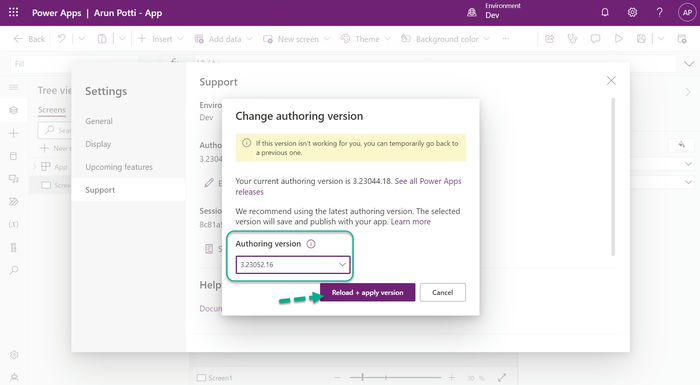The height and width of the screenshot is (385, 700).
Task: Click the property dropdown Fill field
Action: pyautogui.click(x=74, y=64)
